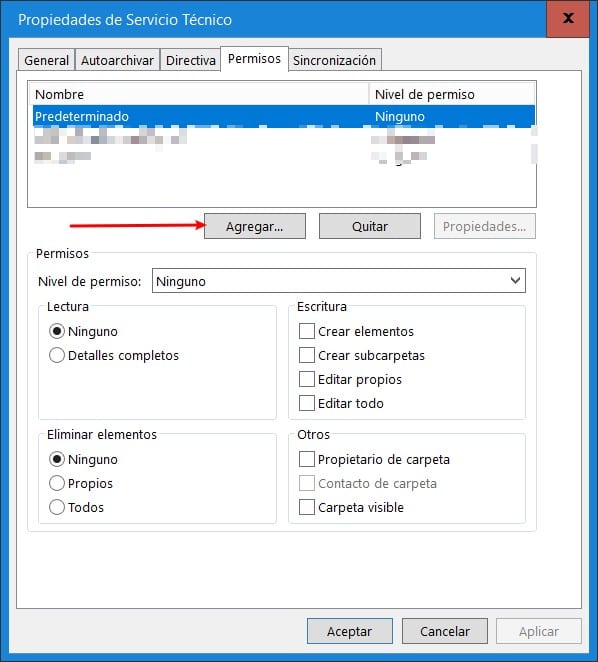
Task: Click the Nombre column header
Action: 200,94
